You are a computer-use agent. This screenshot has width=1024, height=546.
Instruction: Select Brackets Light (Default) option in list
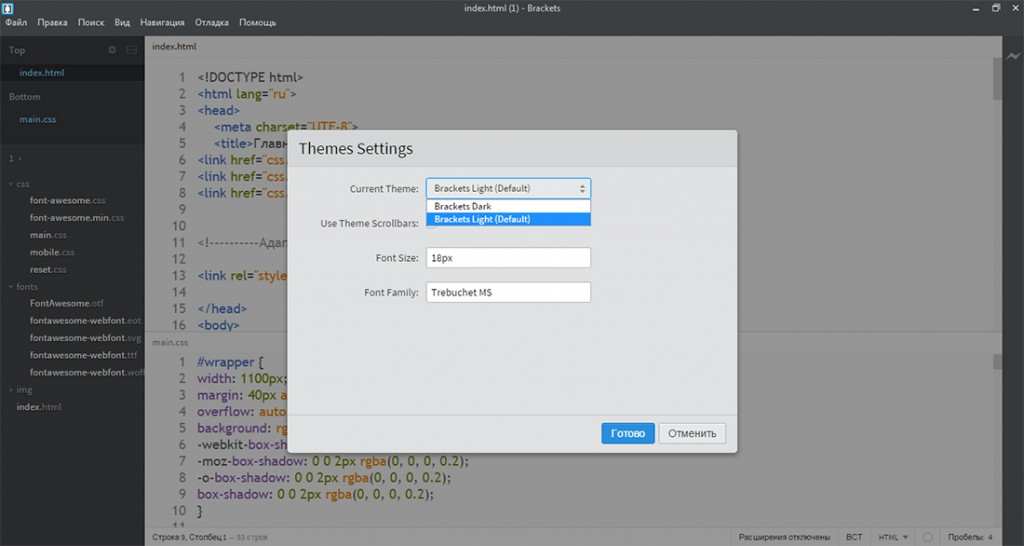coord(508,219)
